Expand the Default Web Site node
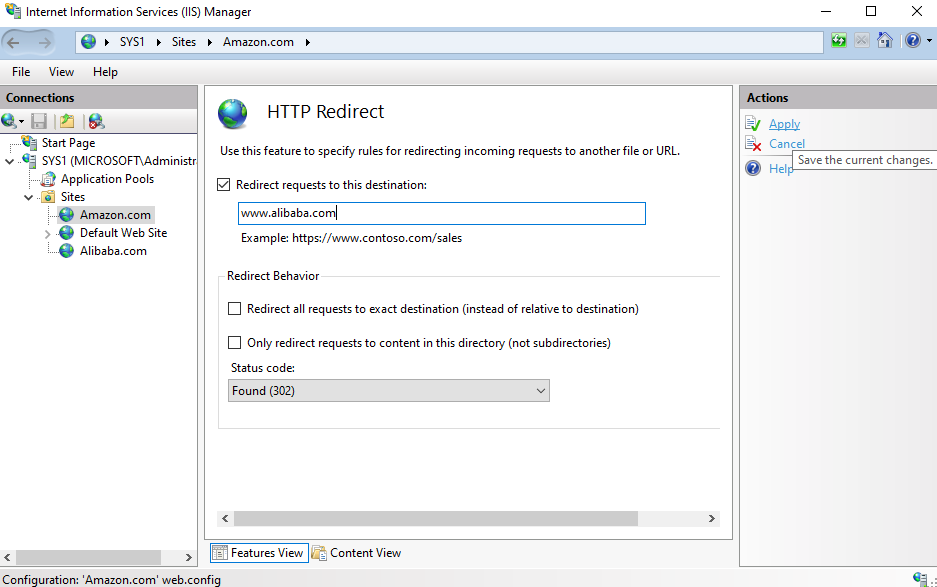 [48, 234]
